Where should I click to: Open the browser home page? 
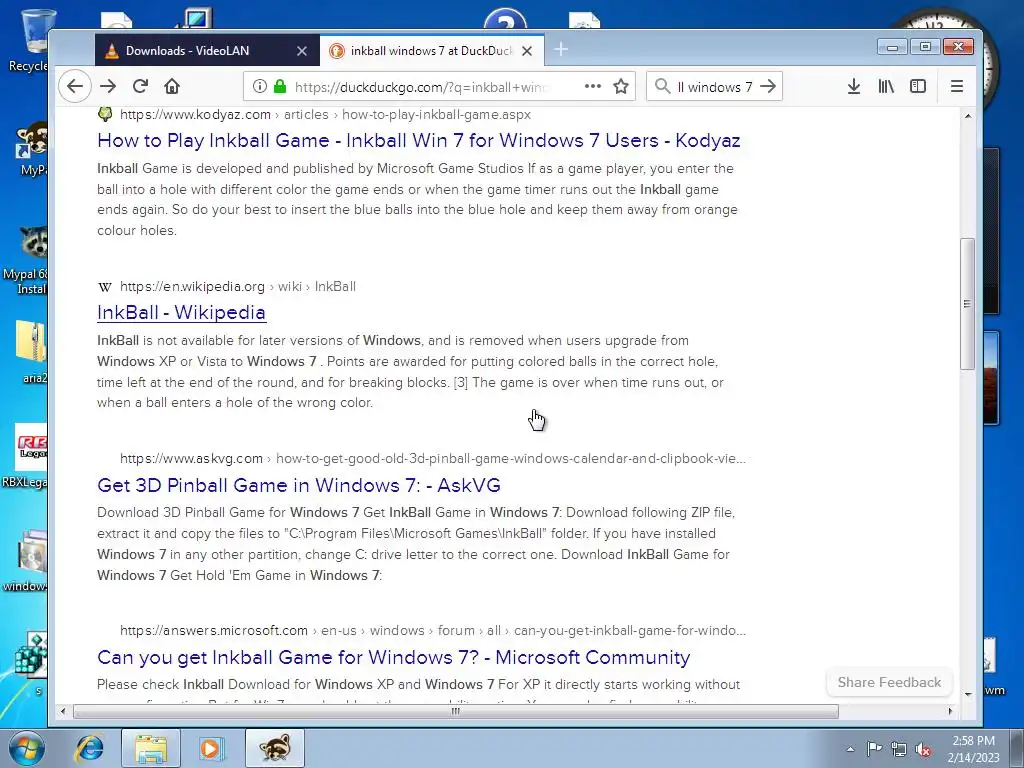(172, 86)
